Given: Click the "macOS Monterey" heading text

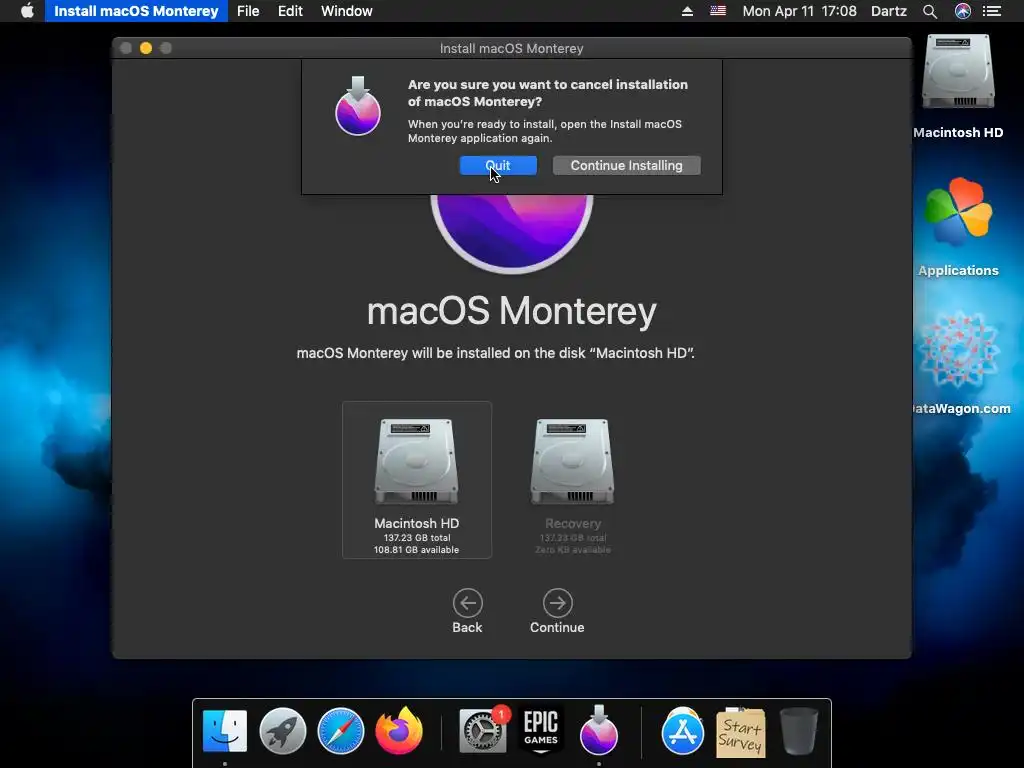Looking at the screenshot, I should 511,311.
